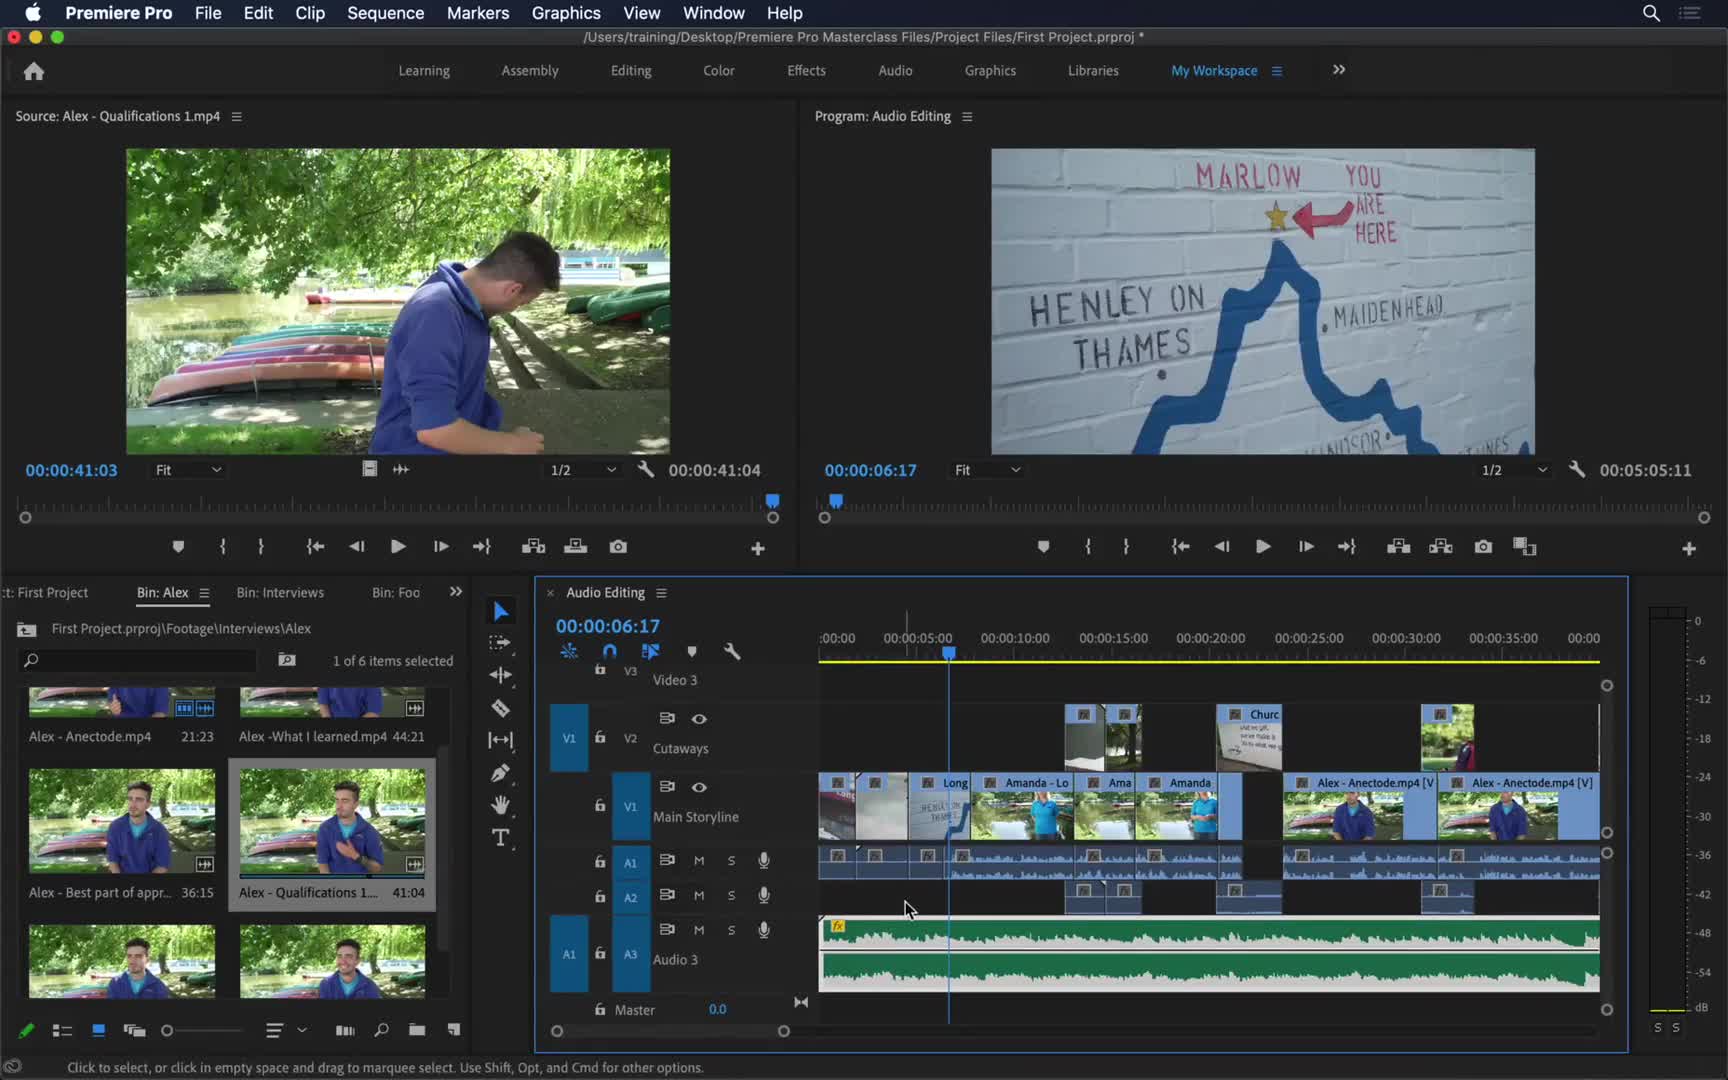The height and width of the screenshot is (1080, 1728).
Task: Select the Ripple Edit tool
Action: click(x=501, y=675)
